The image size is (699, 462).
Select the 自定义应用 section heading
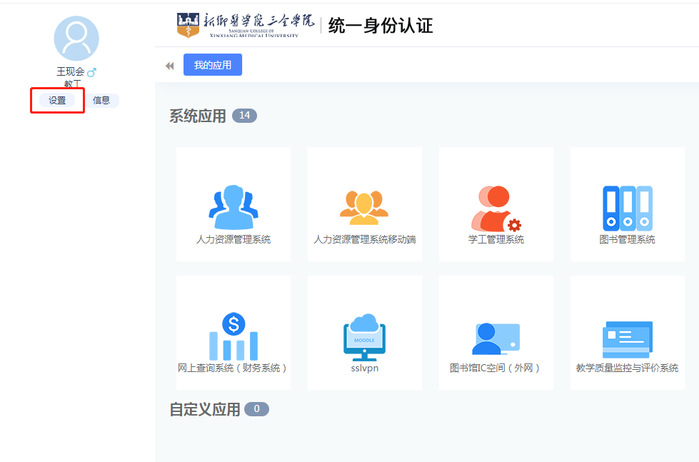coord(205,409)
